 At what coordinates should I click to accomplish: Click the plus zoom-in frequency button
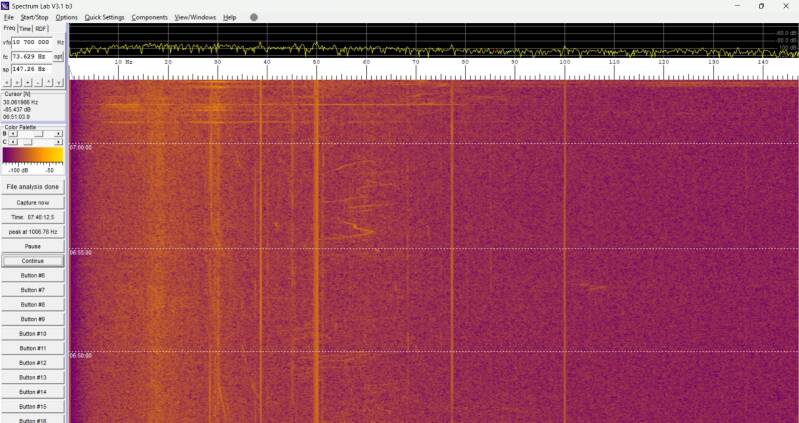click(x=28, y=83)
